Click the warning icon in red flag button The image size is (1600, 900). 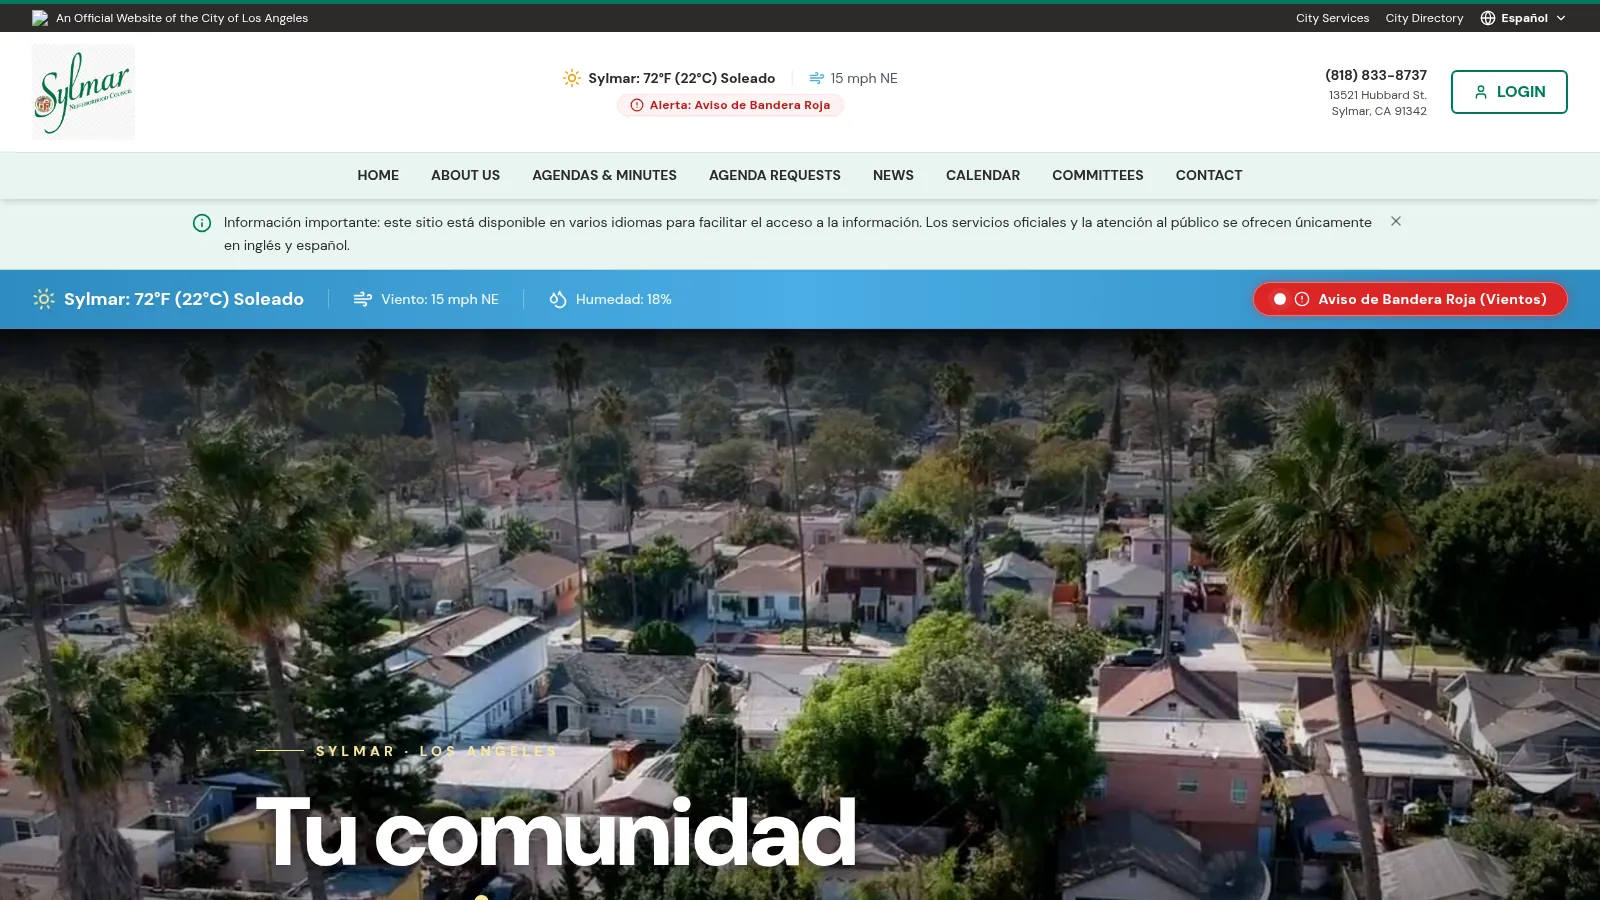[x=1302, y=299]
